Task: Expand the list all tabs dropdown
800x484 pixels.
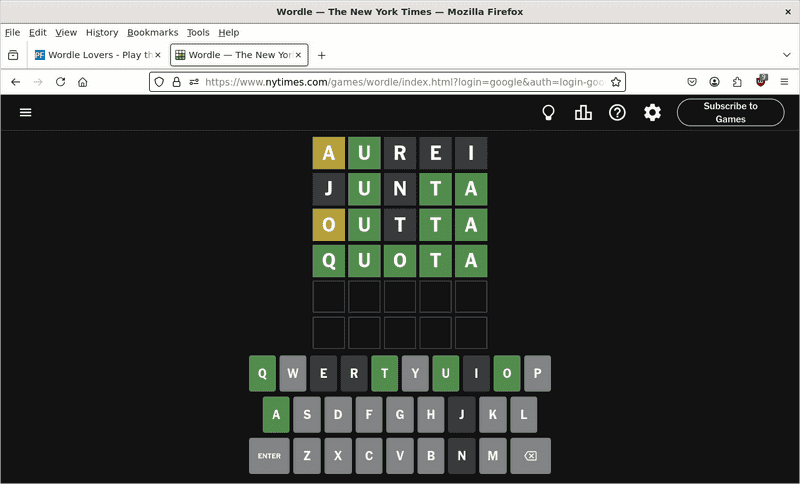Action: tap(787, 55)
